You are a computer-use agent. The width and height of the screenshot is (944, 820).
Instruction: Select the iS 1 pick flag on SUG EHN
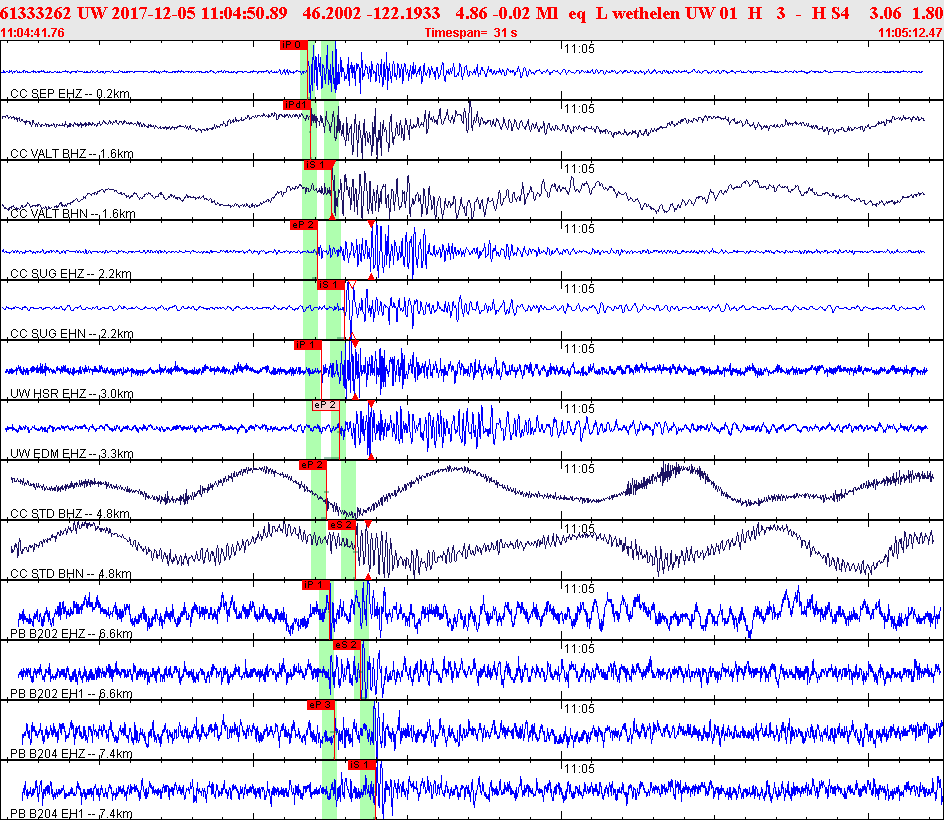[331, 285]
